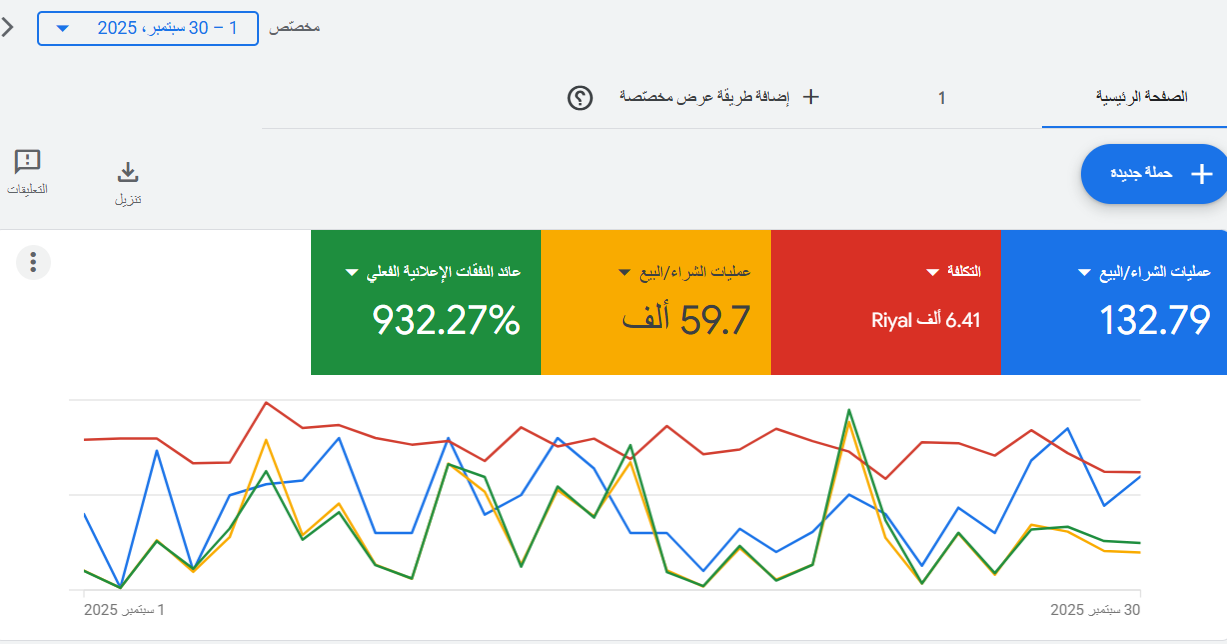The width and height of the screenshot is (1227, 644).
Task: Expand blue card metric dropdown عمليات الشراء/البيع
Action: [x=1145, y=271]
